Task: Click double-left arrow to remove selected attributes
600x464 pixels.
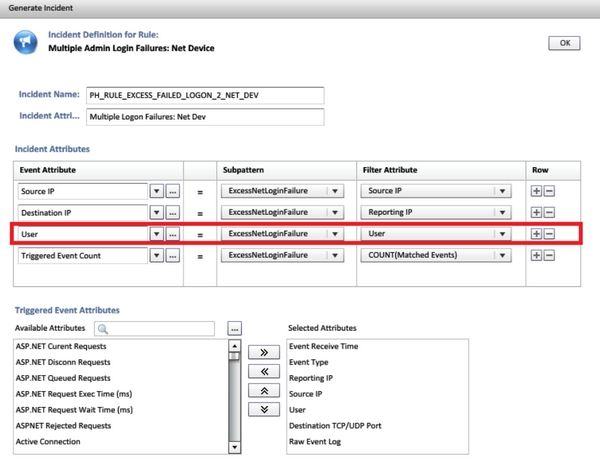Action: [x=262, y=371]
